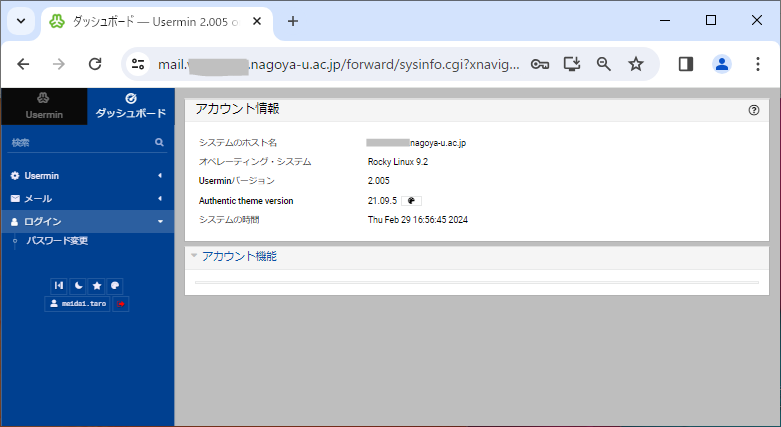Open favorites with the star icon
This screenshot has width=781, height=427.
[97, 286]
